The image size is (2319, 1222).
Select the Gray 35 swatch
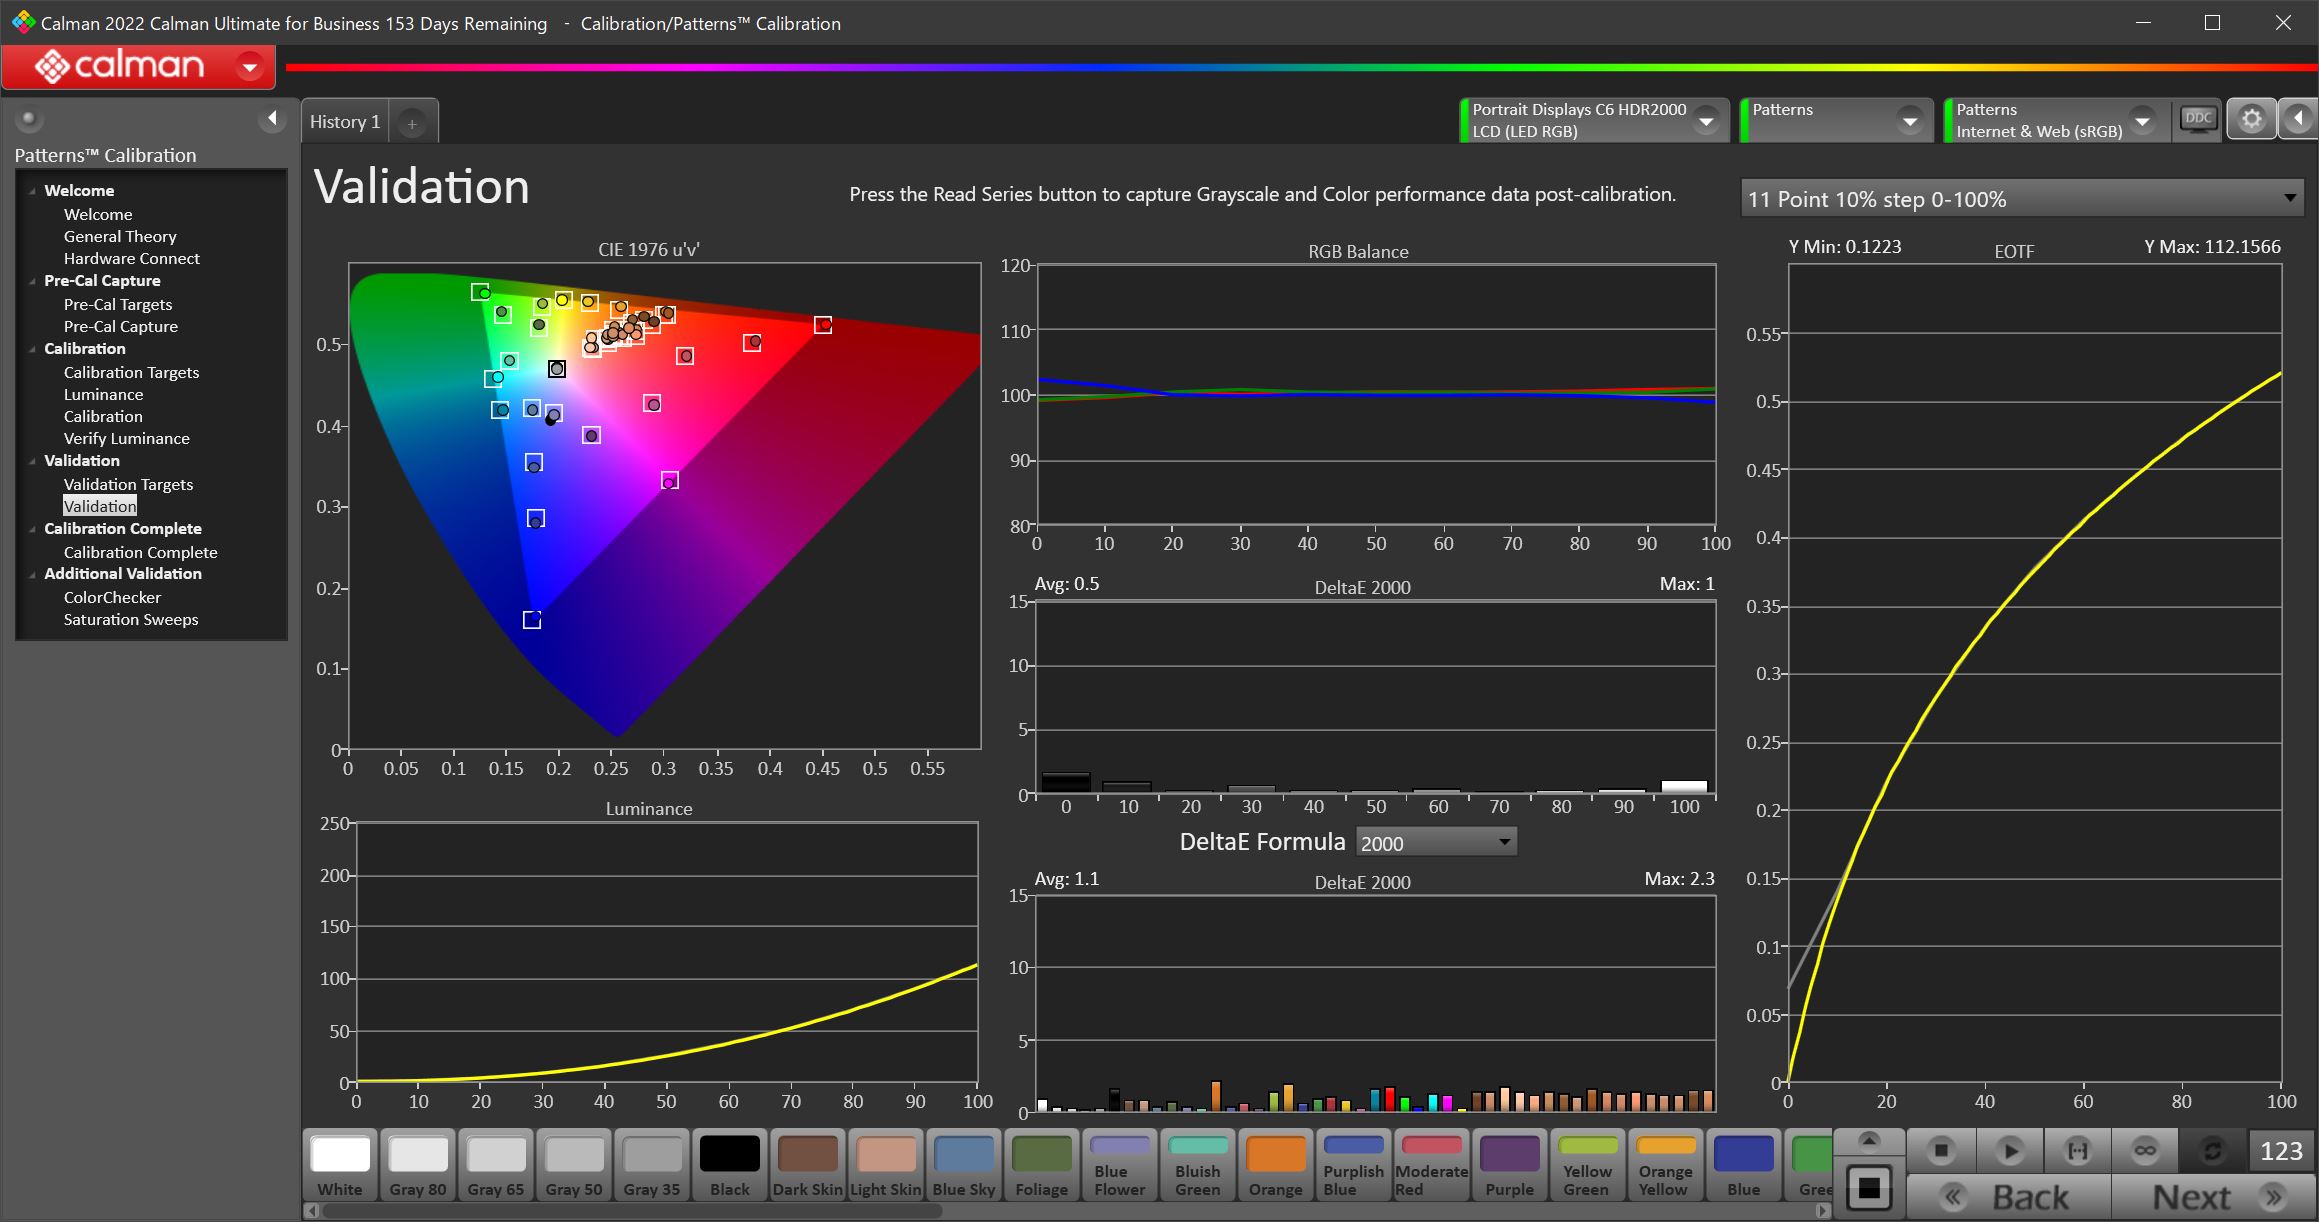click(652, 1165)
